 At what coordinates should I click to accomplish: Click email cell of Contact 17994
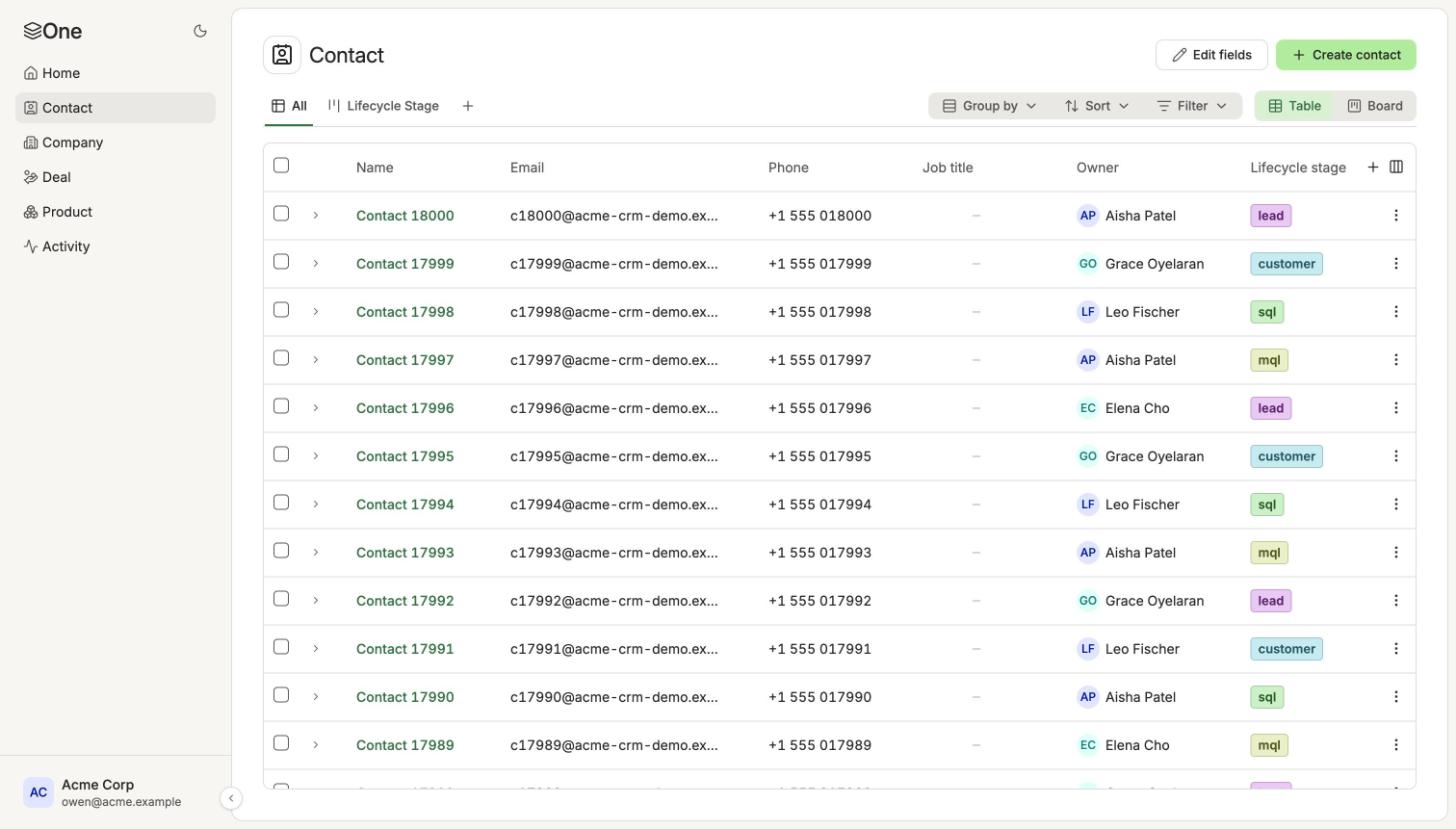[614, 504]
